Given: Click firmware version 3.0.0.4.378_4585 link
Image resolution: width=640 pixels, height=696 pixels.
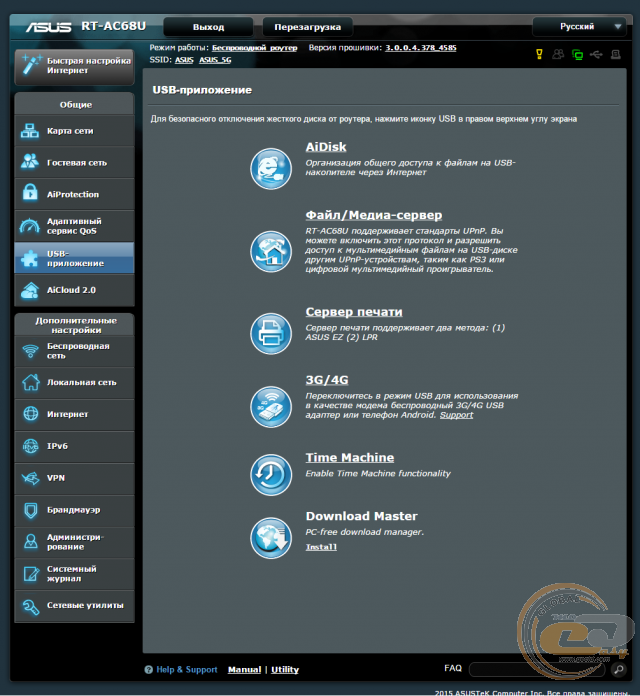Looking at the screenshot, I should pos(420,48).
